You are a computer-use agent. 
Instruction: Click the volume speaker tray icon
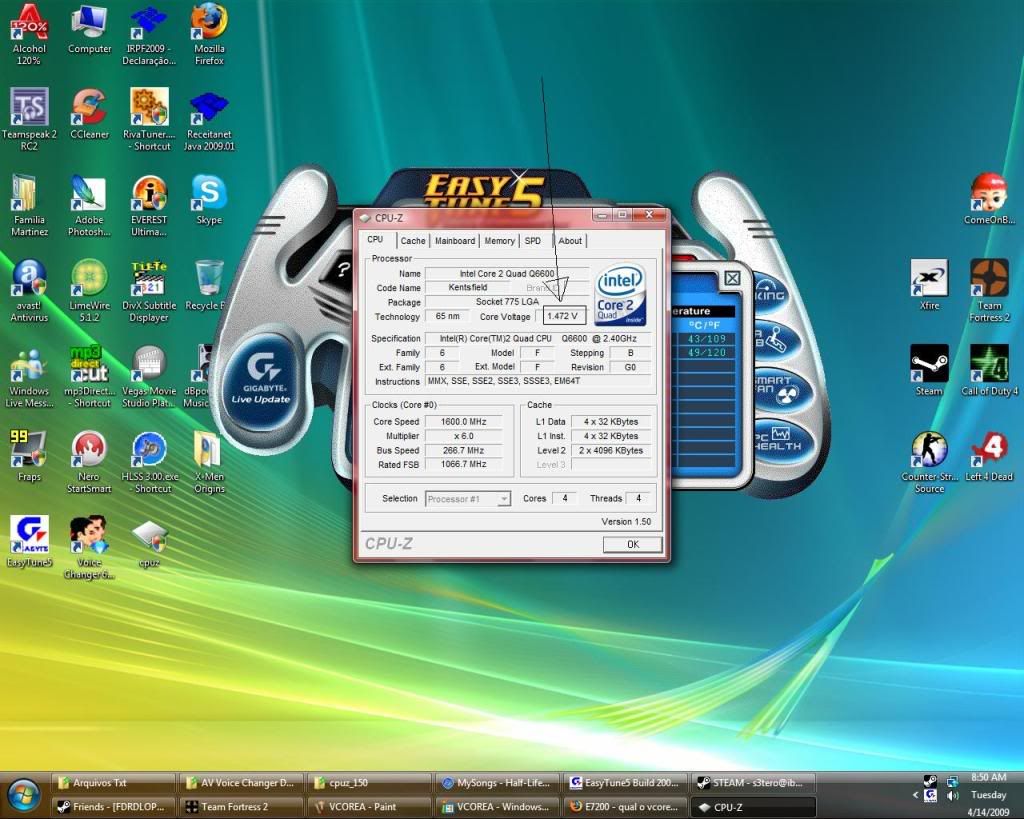(952, 795)
